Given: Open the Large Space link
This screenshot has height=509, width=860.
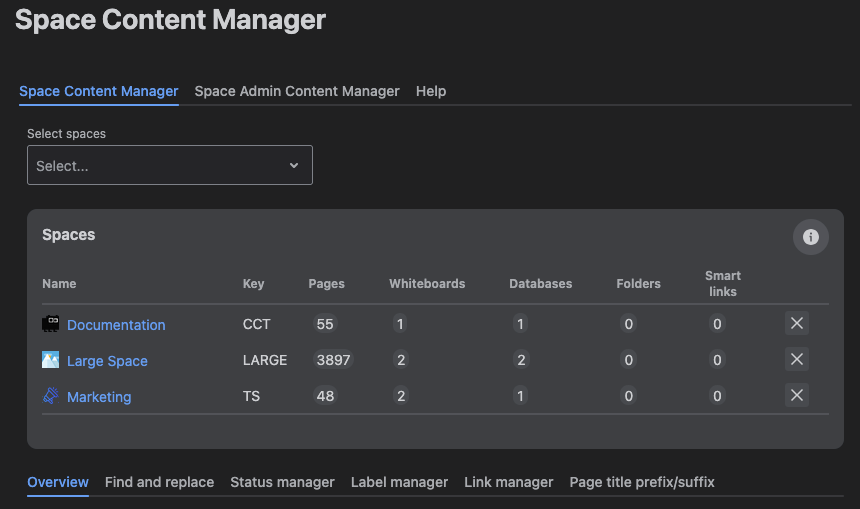Looking at the screenshot, I should pyautogui.click(x=107, y=361).
